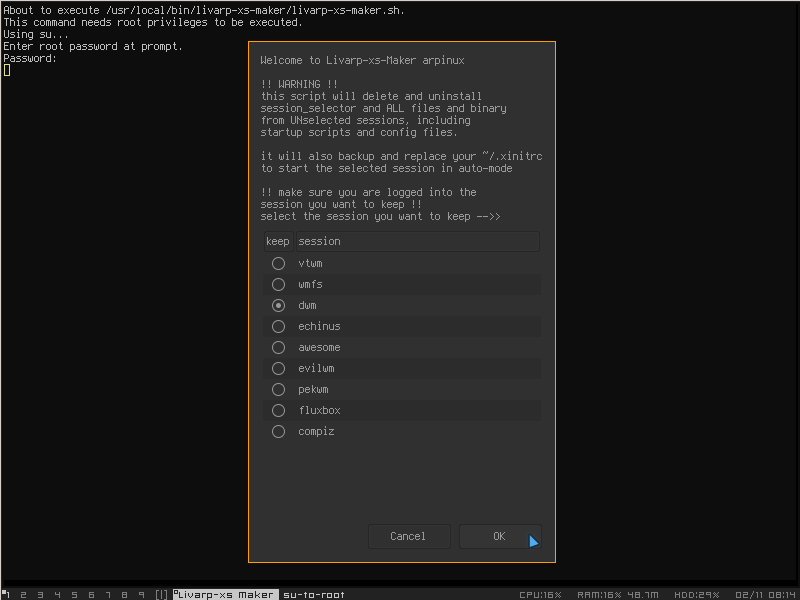Switch to workspace tag 6

click(x=91, y=594)
